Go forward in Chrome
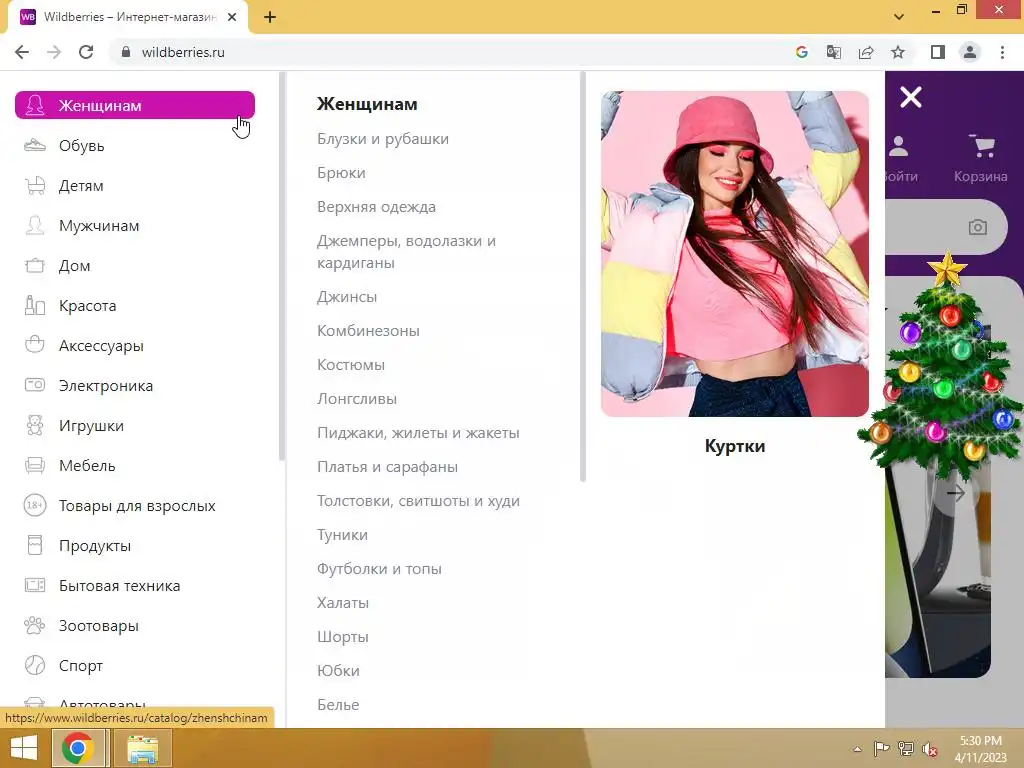The height and width of the screenshot is (768, 1024). pos(54,52)
